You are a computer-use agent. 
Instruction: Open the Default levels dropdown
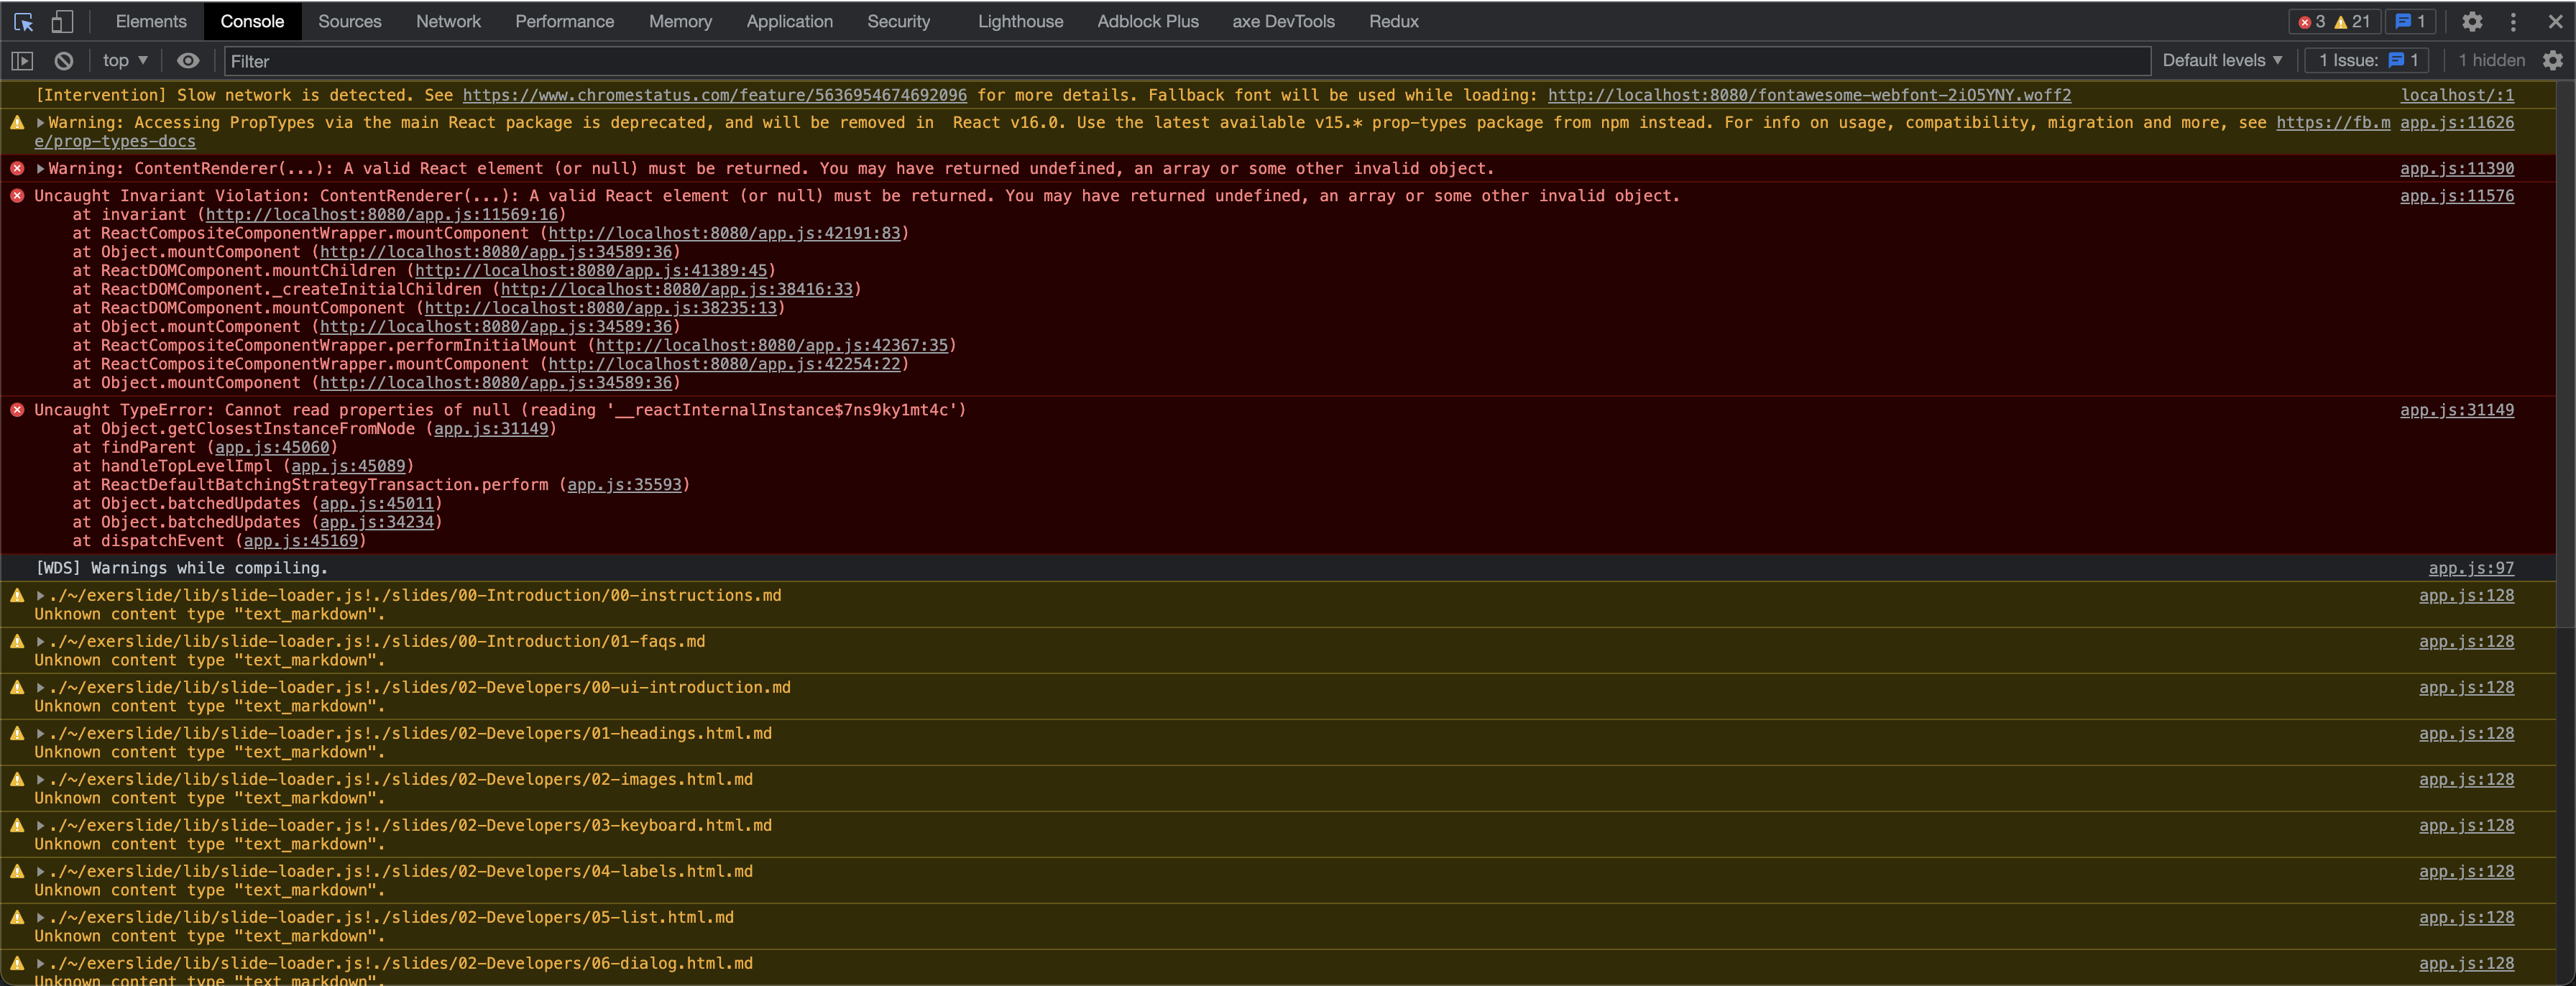pyautogui.click(x=2222, y=60)
